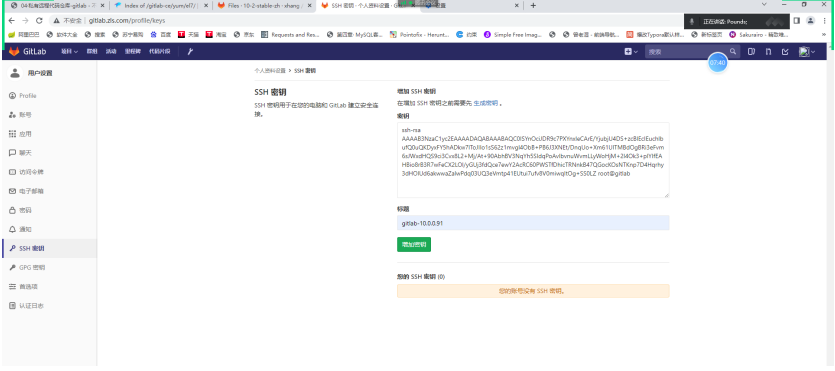Open the 群组 menu in the navbar

pos(92,52)
